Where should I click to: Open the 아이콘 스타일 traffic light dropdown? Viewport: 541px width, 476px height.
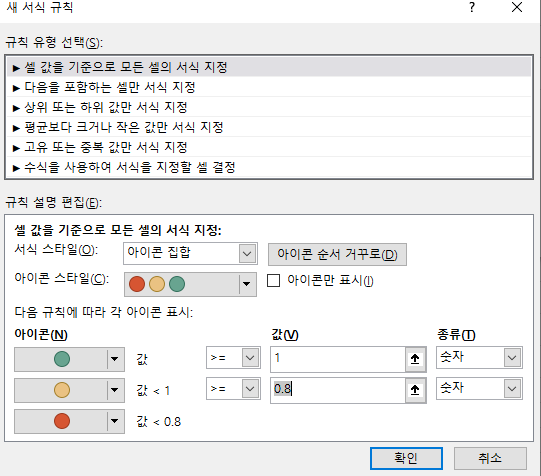click(190, 284)
